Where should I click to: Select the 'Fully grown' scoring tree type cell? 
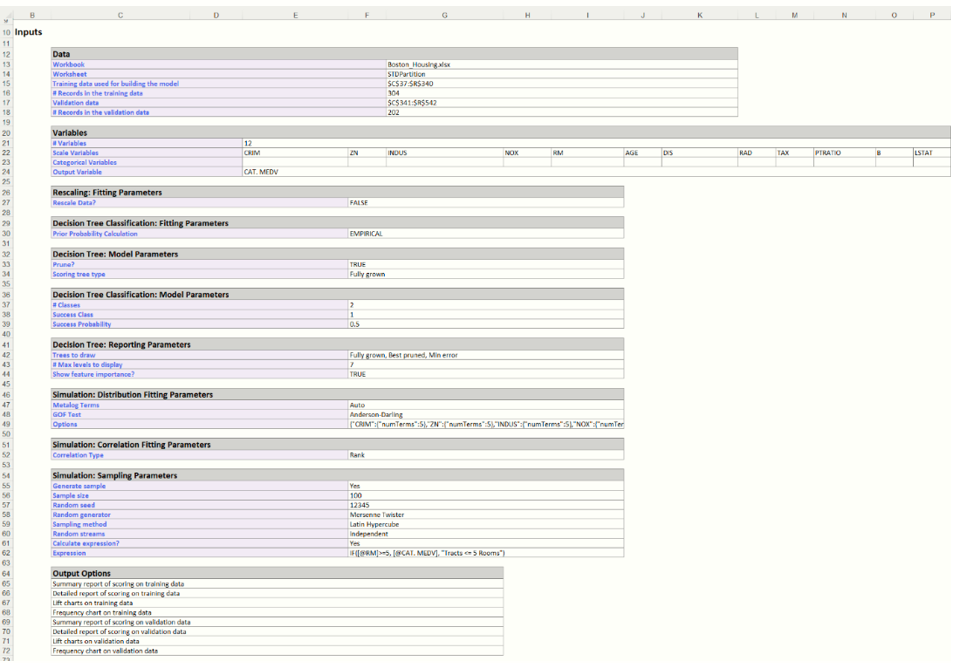pyautogui.click(x=368, y=274)
